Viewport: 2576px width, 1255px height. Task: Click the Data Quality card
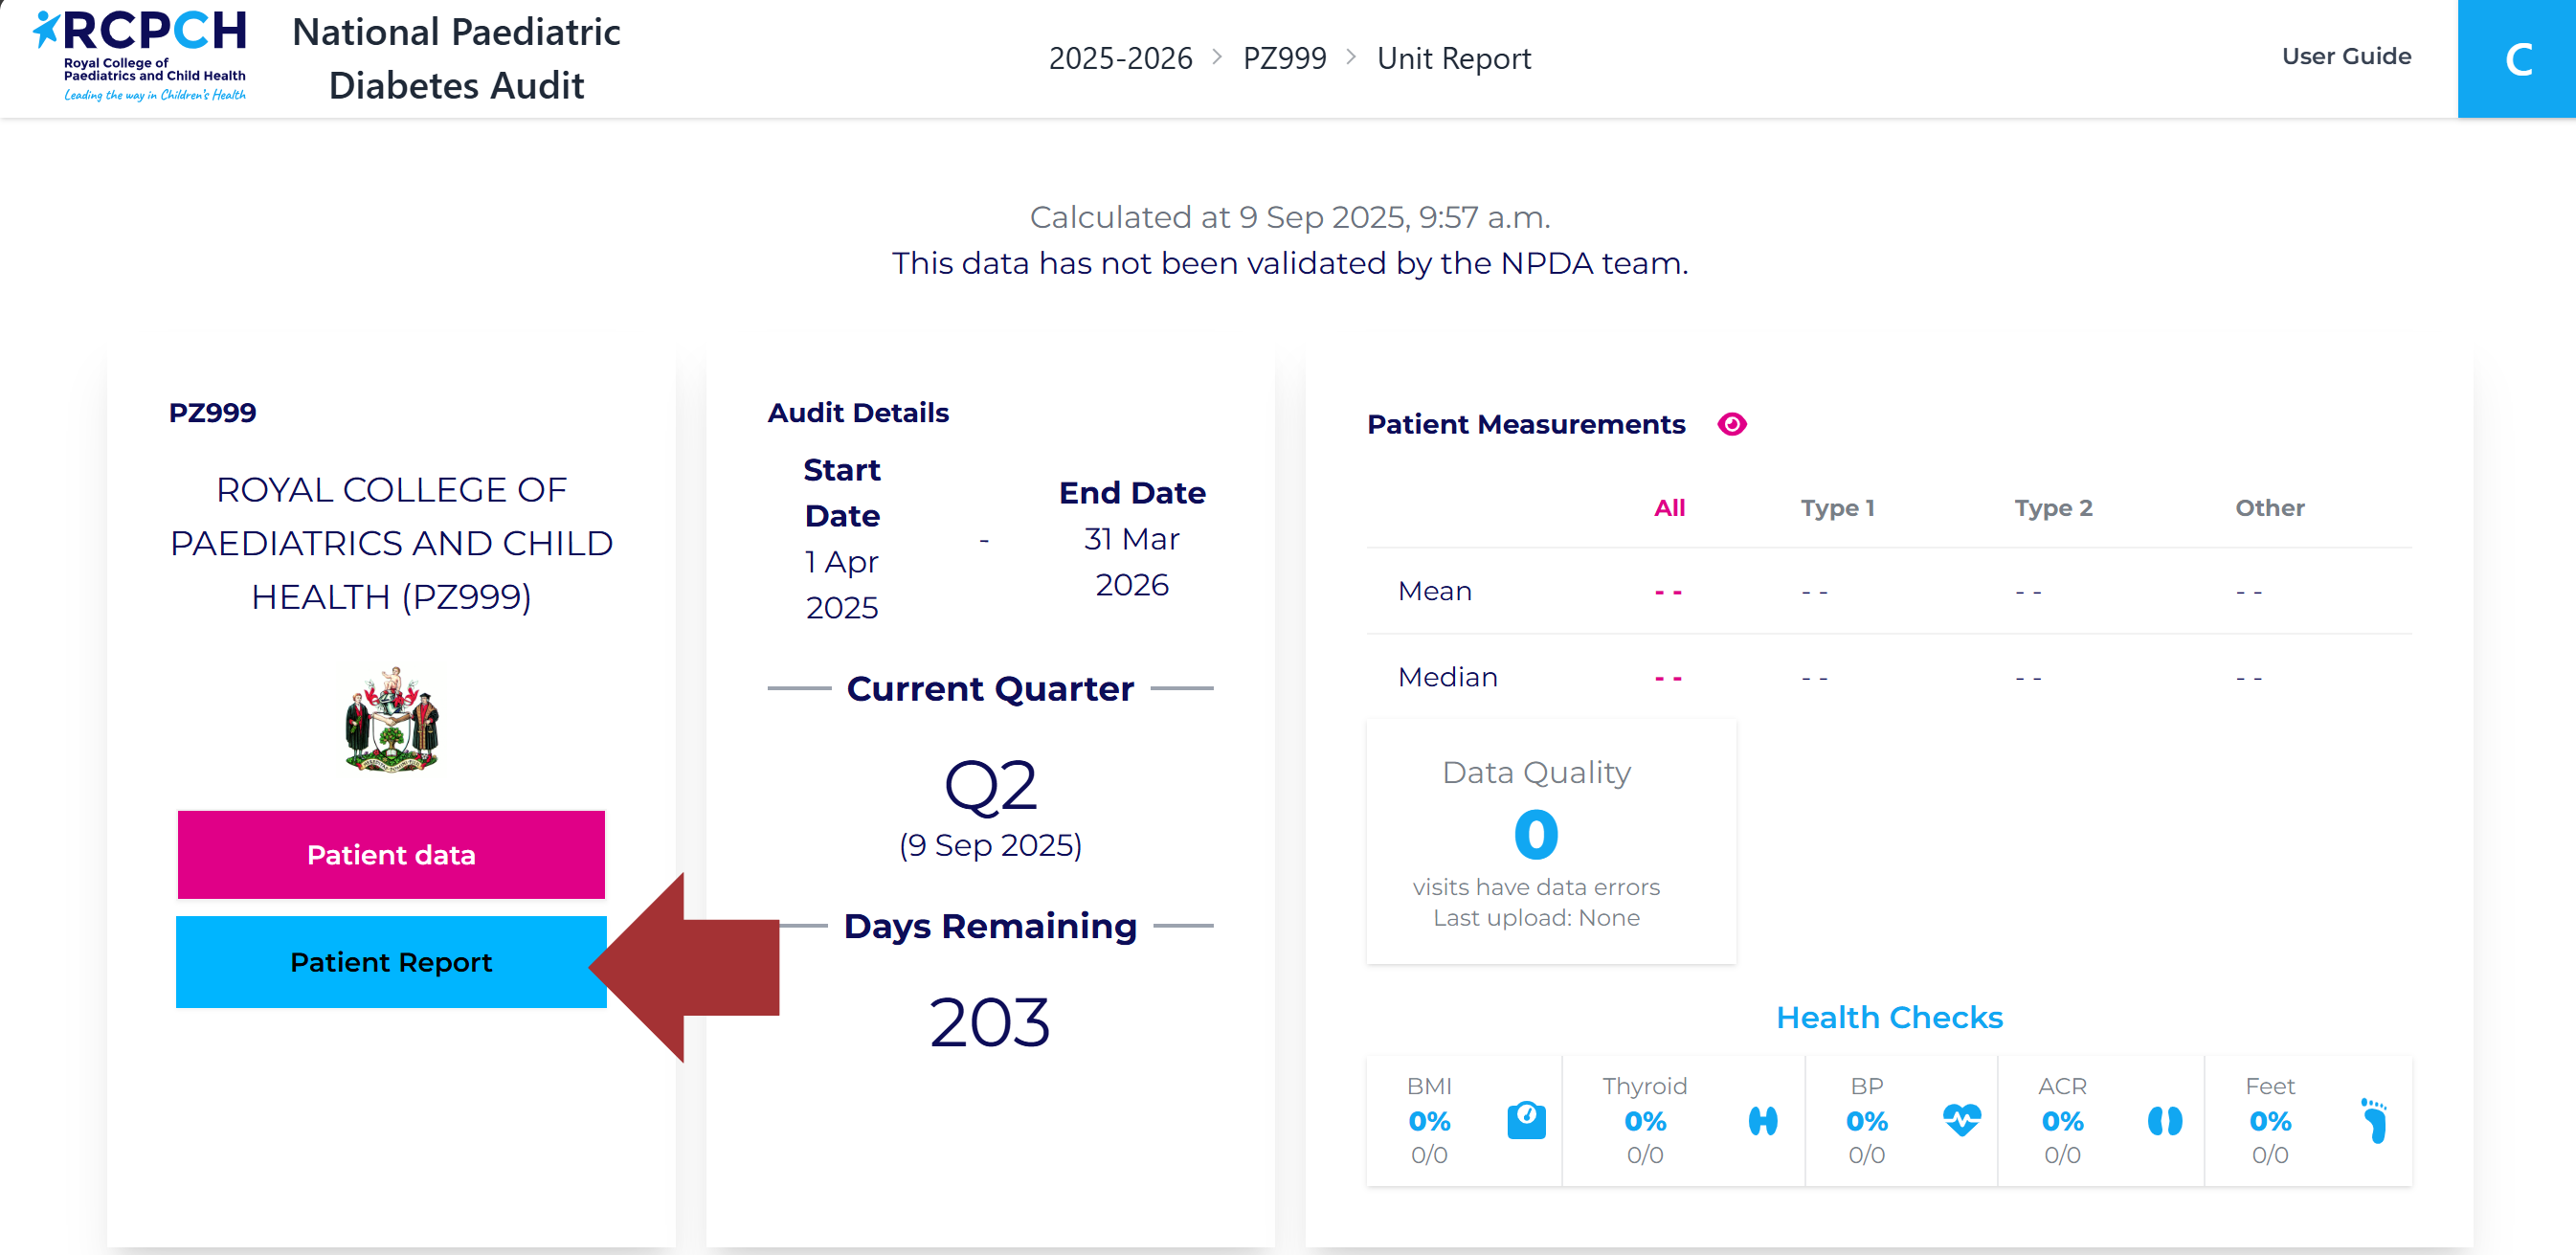click(x=1550, y=841)
